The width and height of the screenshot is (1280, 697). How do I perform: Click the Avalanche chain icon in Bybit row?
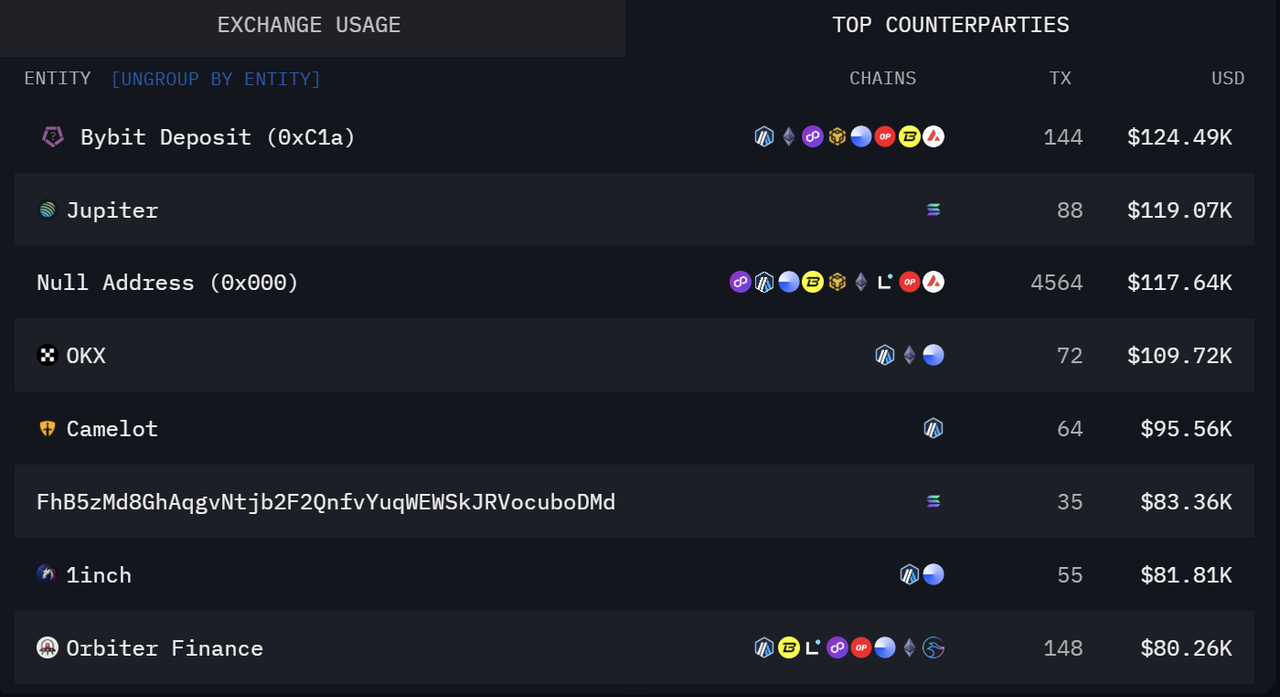pyautogui.click(x=933, y=137)
